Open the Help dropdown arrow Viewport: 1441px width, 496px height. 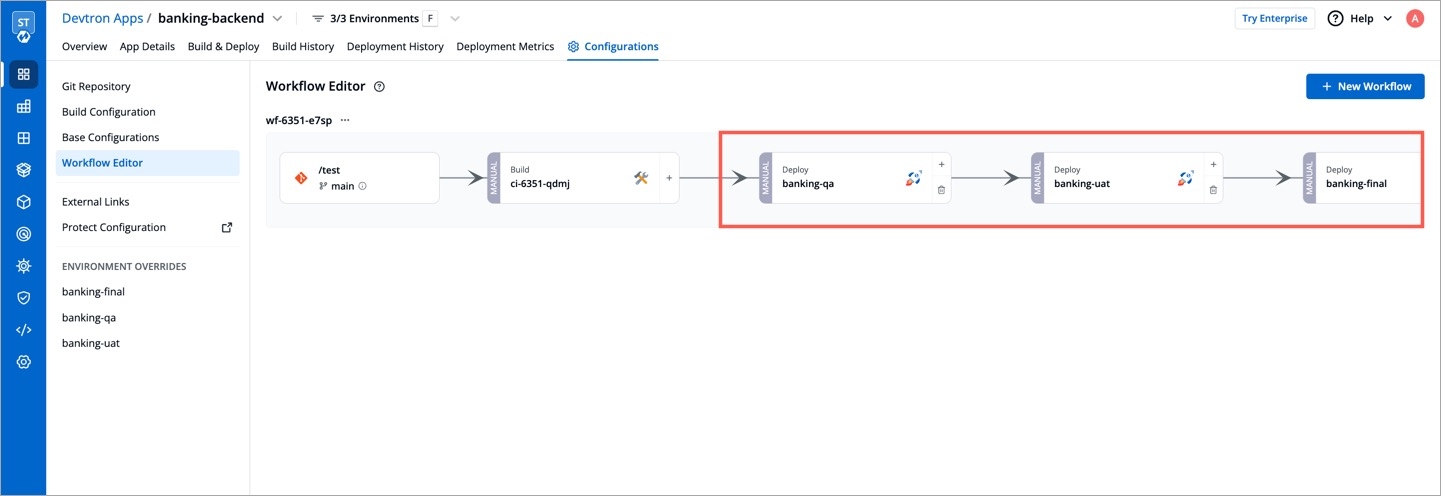1387,18
